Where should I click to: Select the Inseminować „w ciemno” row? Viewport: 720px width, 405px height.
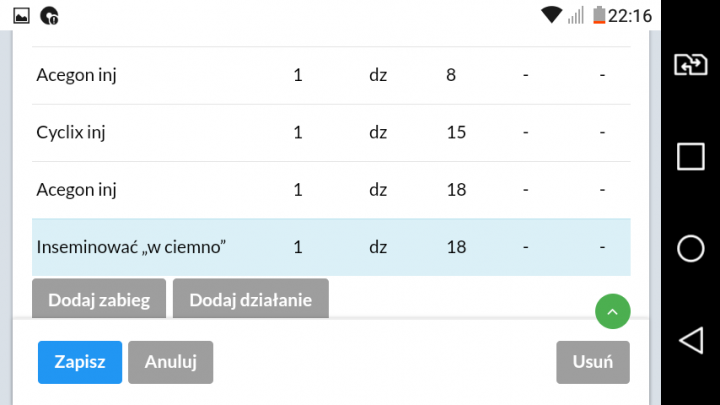(x=331, y=247)
